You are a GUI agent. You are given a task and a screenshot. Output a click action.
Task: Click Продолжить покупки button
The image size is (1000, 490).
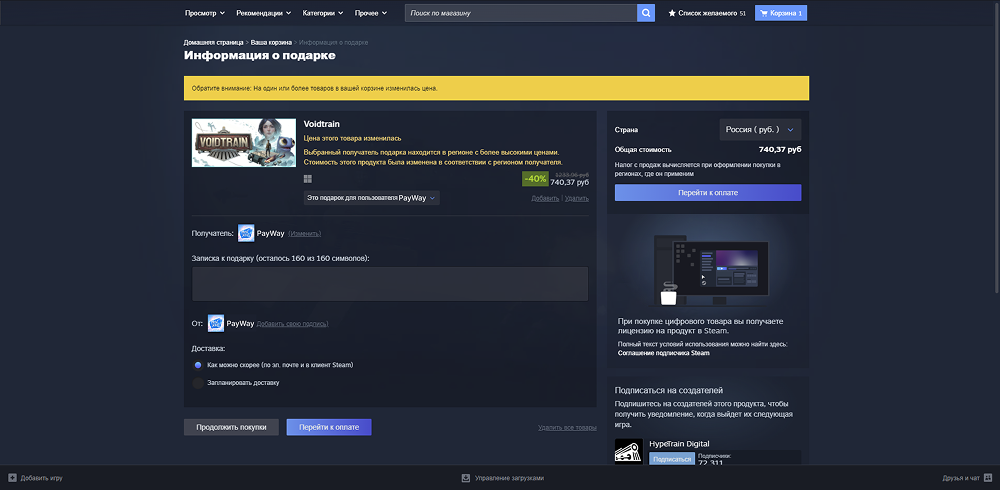pyautogui.click(x=231, y=427)
